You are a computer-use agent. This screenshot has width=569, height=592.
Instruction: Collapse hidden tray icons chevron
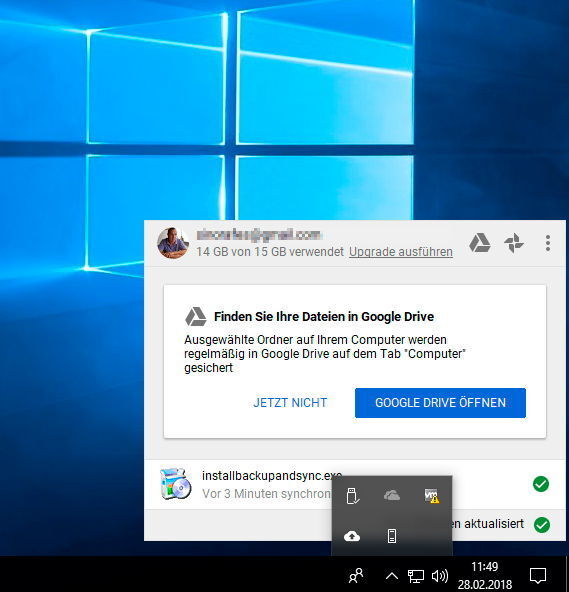(392, 576)
